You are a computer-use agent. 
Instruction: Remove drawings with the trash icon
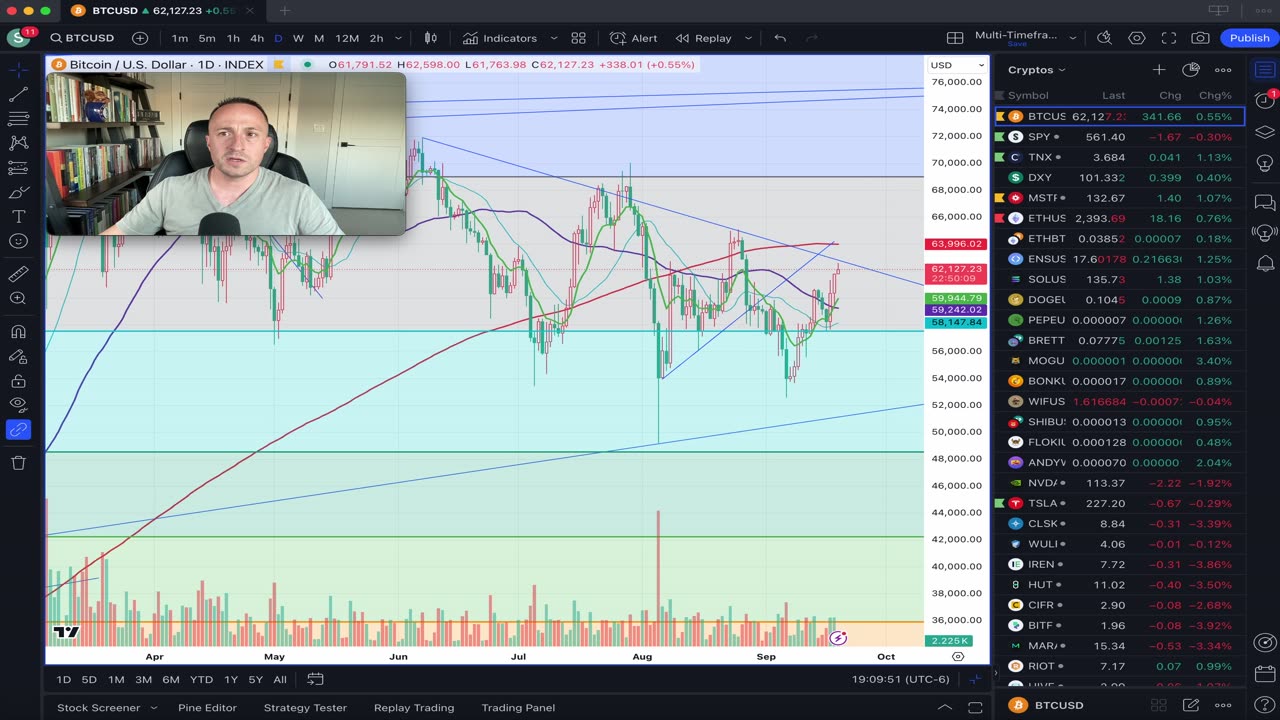click(18, 463)
